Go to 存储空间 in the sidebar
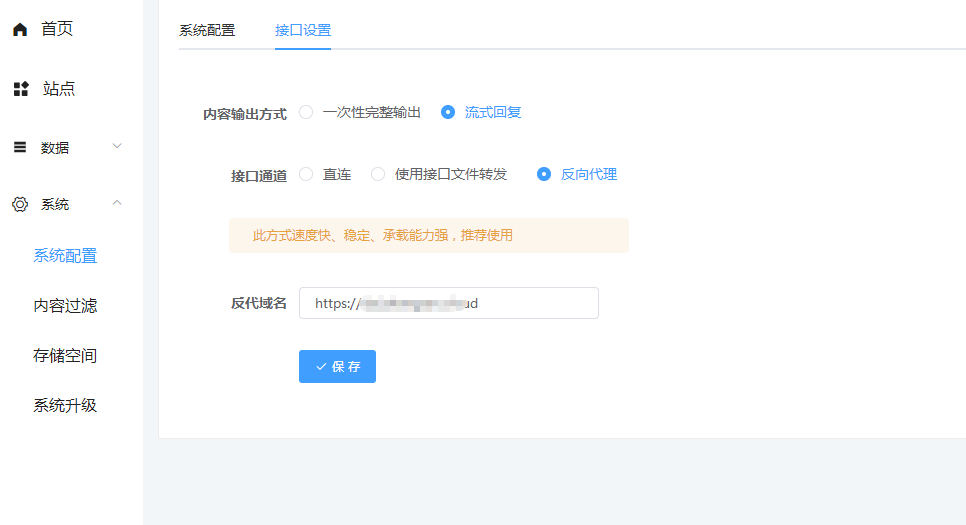This screenshot has height=525, width=966. (x=65, y=356)
